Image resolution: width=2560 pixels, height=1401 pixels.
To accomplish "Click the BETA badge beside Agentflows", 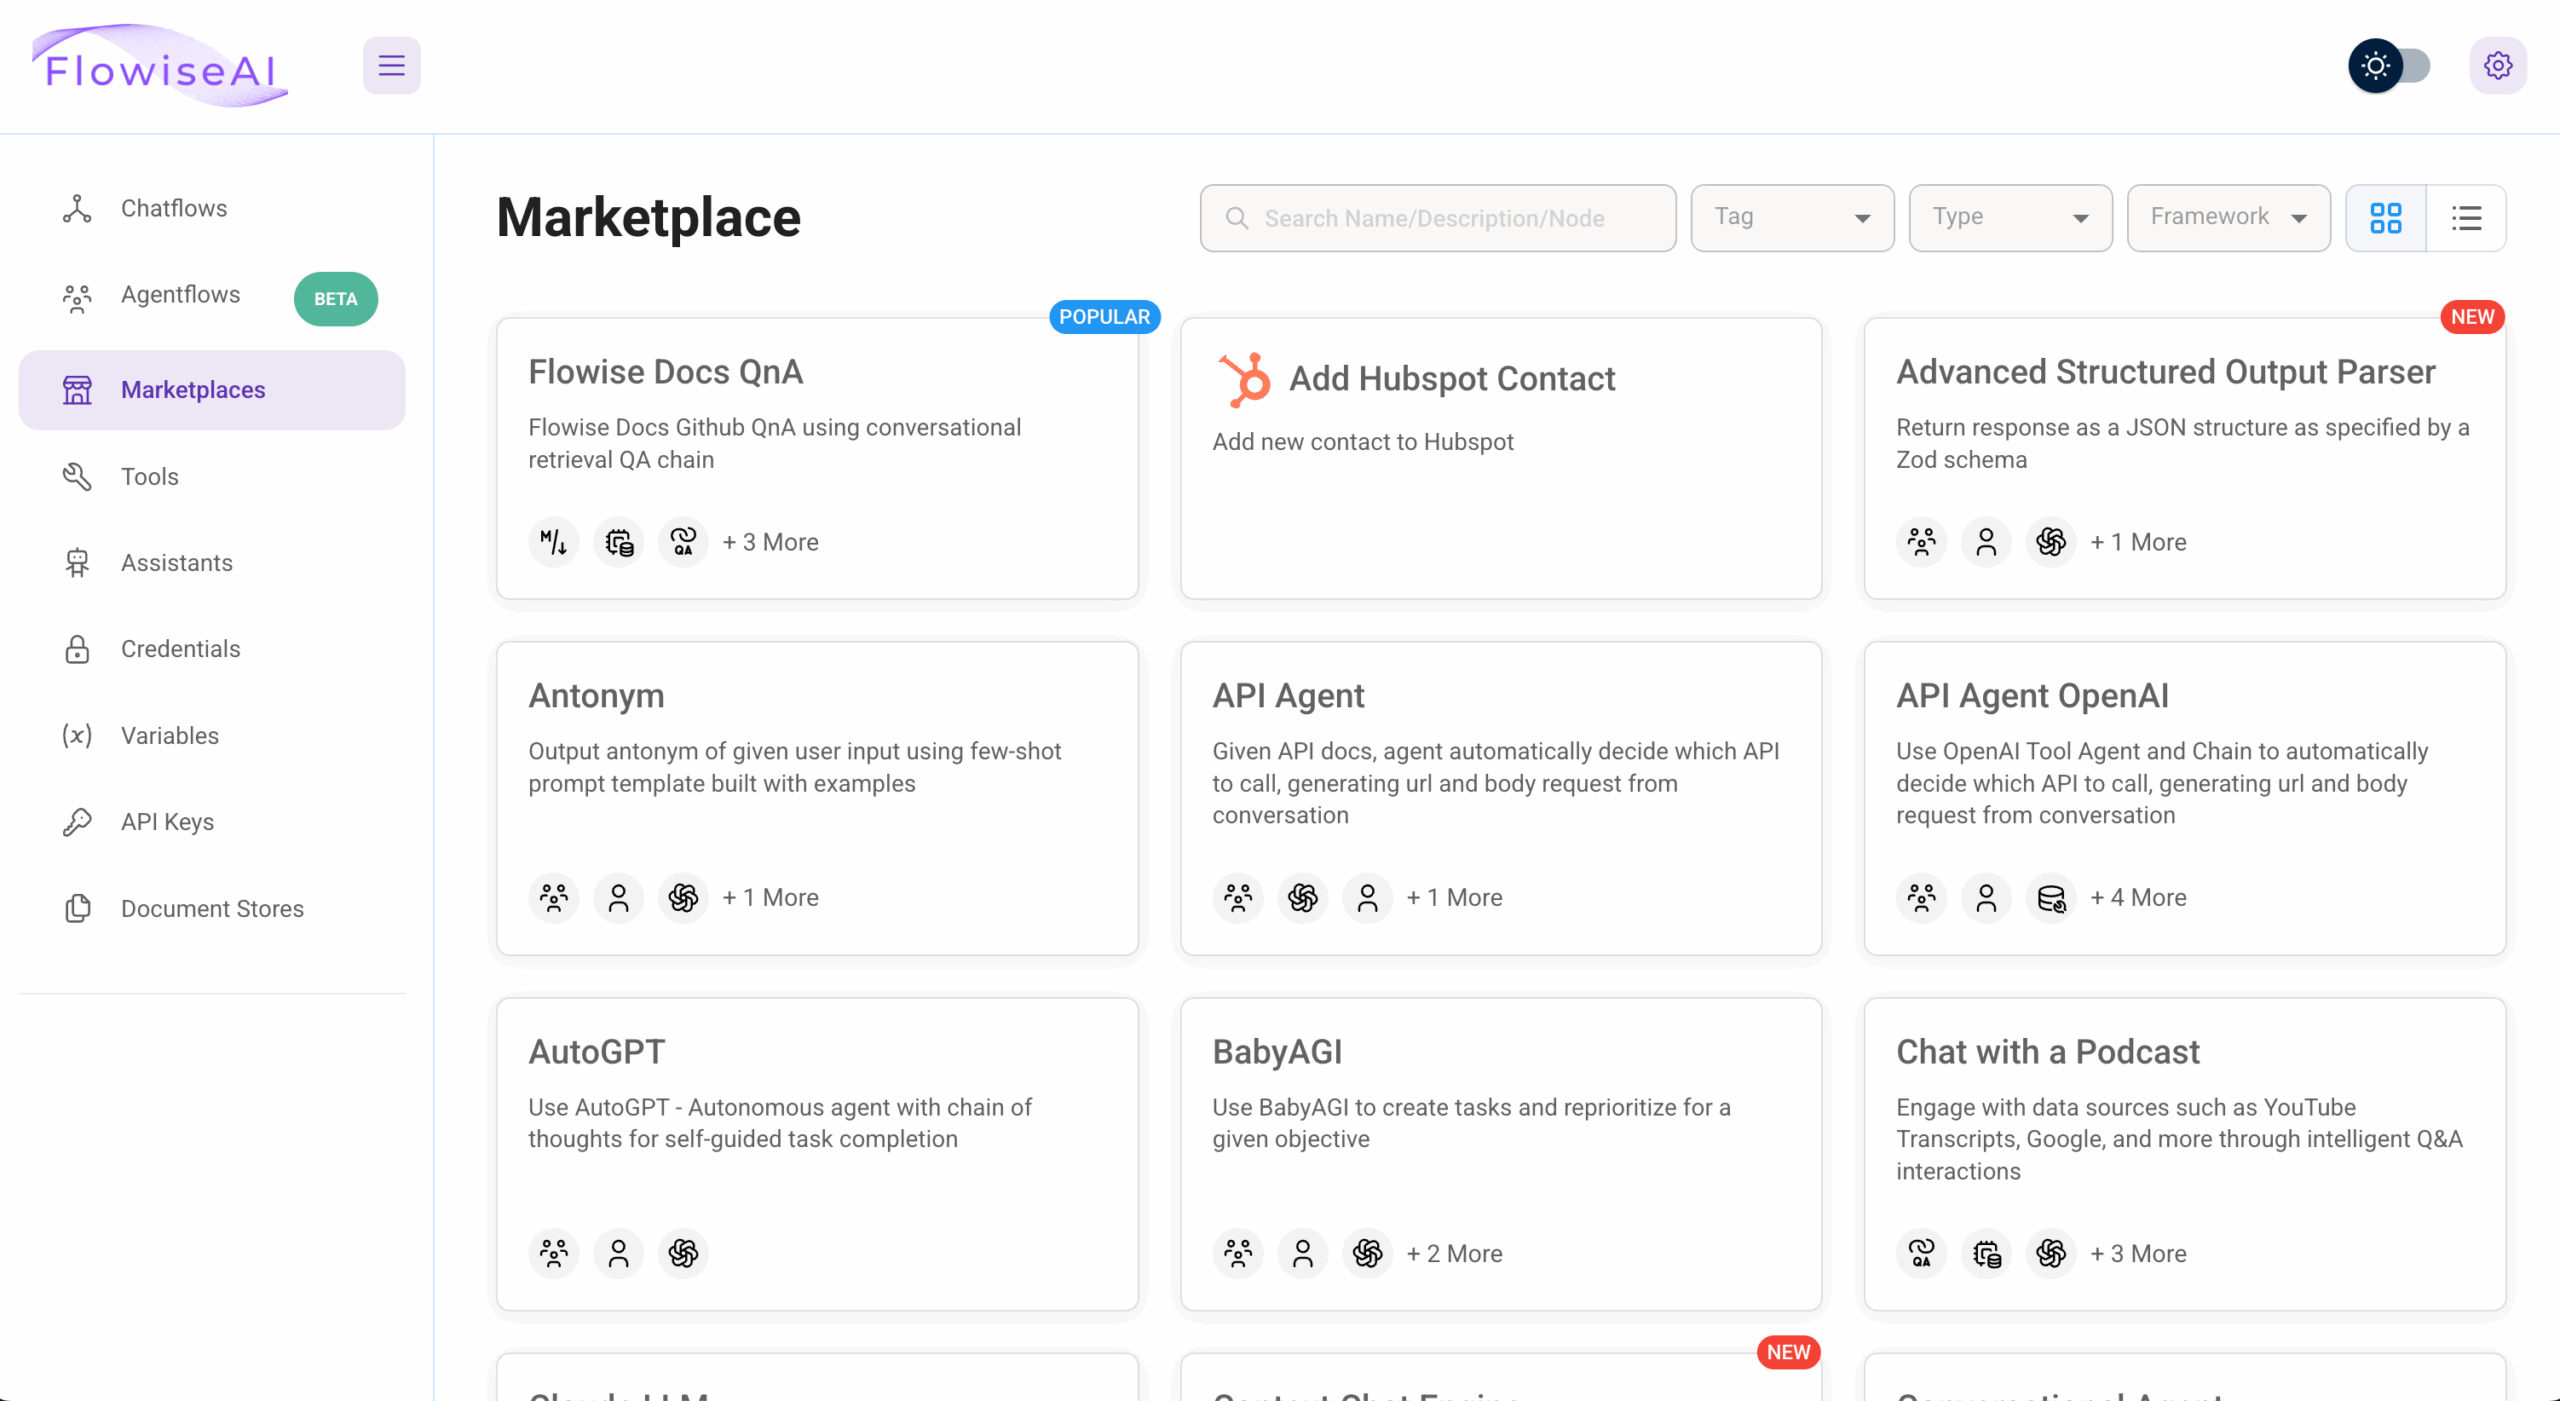I will tap(336, 299).
